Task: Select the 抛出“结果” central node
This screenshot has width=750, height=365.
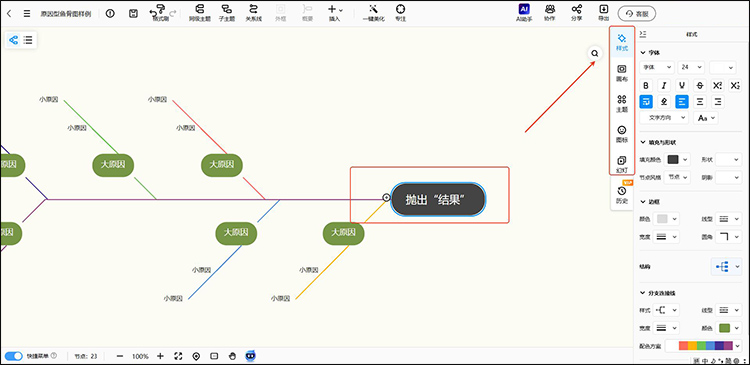Action: pyautogui.click(x=438, y=199)
